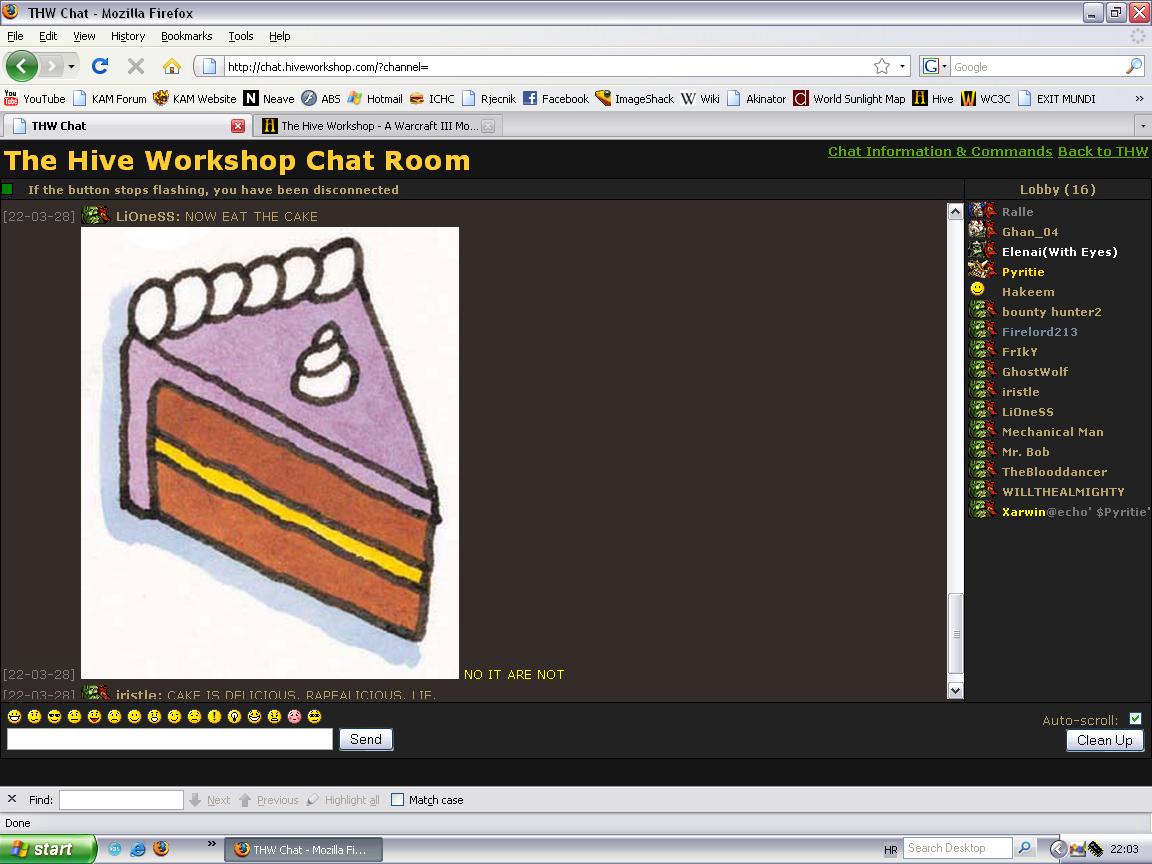Open the Bookmarks menu

[x=187, y=36]
